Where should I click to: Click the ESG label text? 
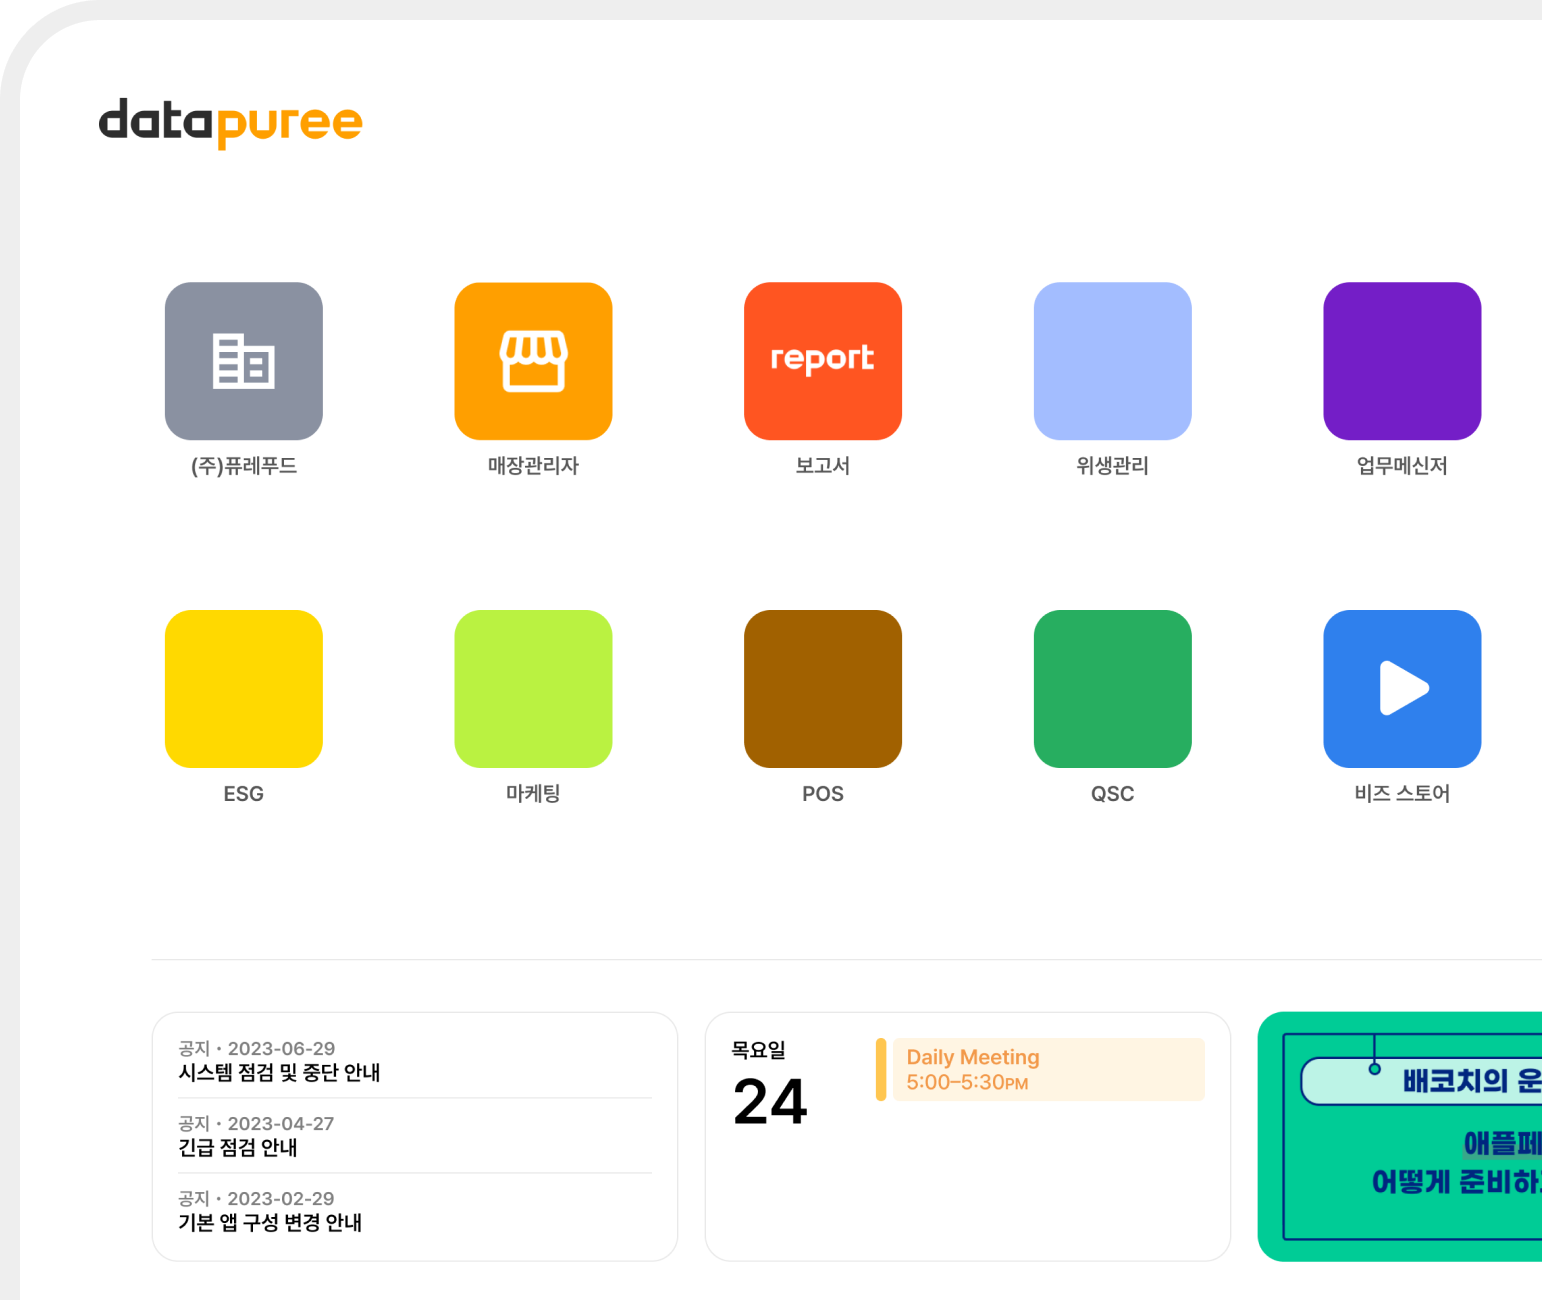[244, 794]
